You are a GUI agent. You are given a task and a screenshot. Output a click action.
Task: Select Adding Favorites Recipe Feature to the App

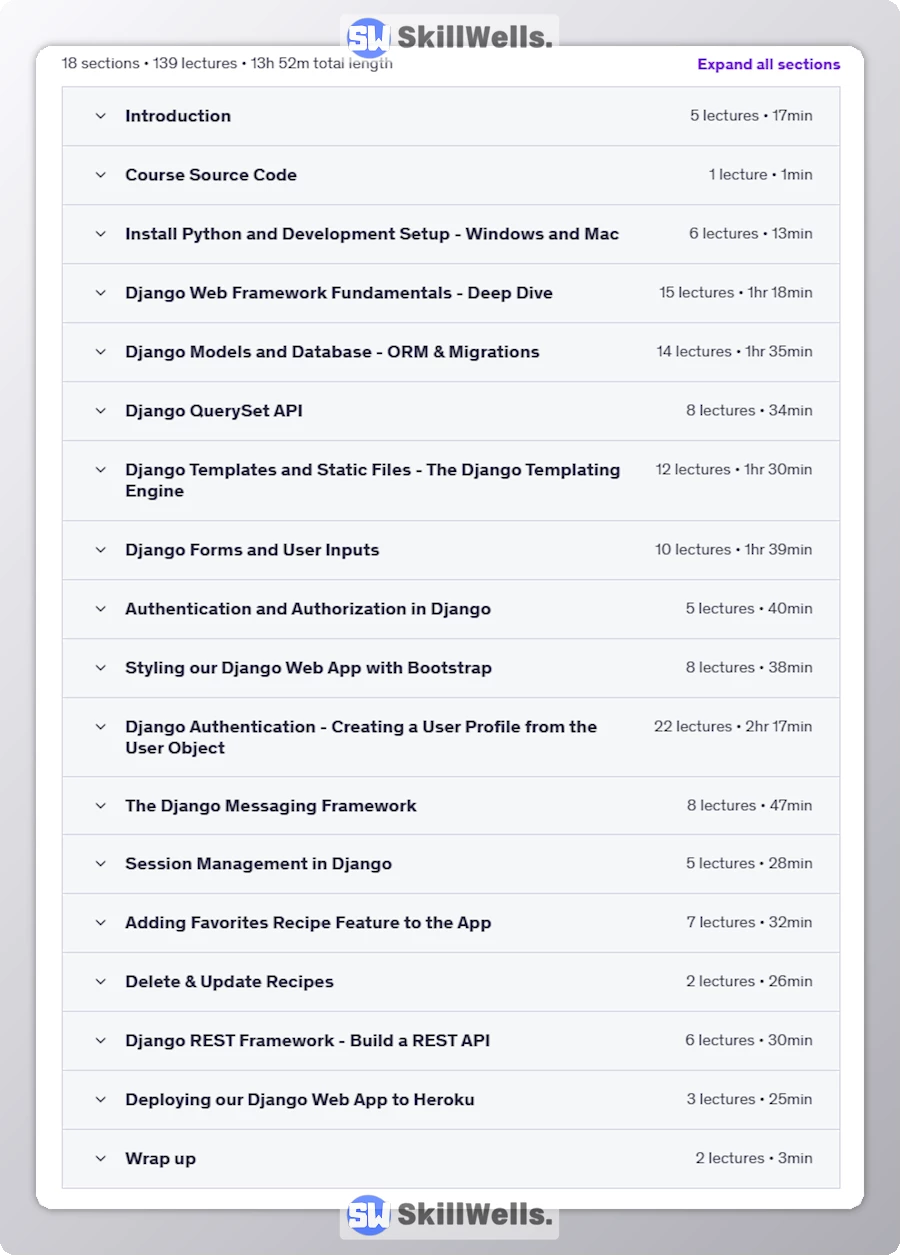pos(308,923)
